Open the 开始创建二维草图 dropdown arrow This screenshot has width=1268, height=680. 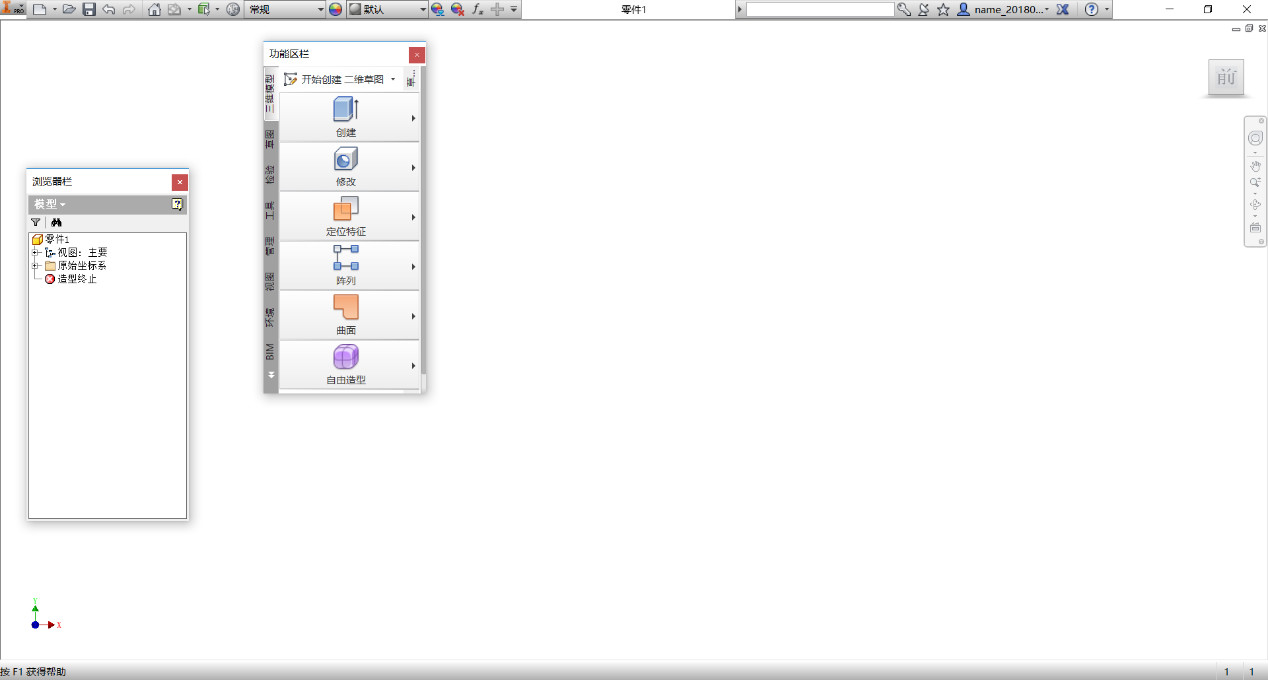pos(393,79)
